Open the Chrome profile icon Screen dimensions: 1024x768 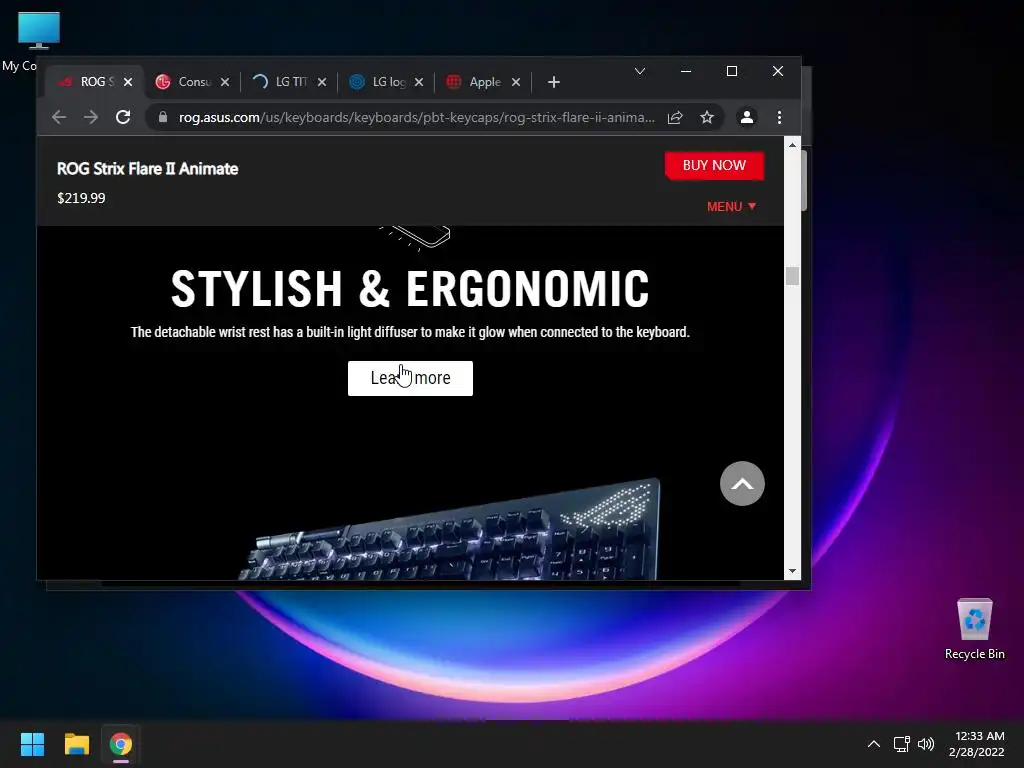point(746,118)
